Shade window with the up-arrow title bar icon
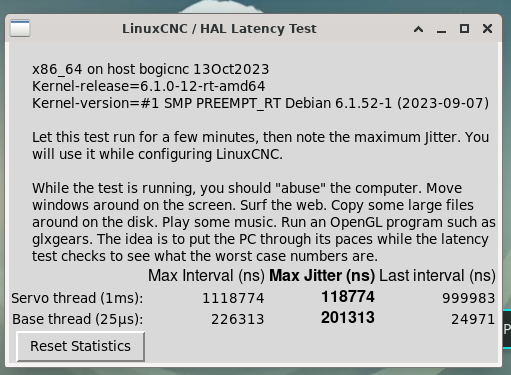 [419, 29]
